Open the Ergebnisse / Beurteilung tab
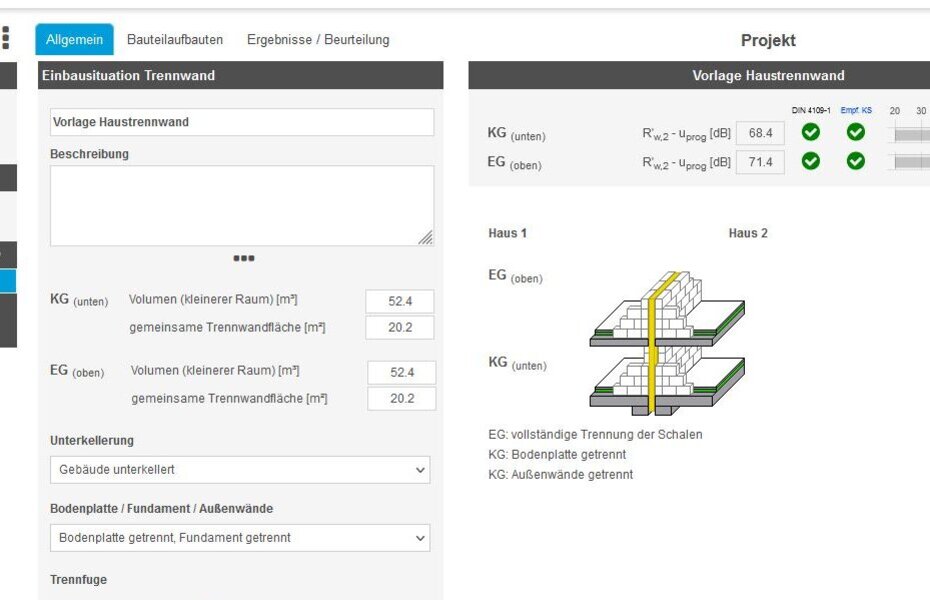Viewport: 930px width, 600px height. pyautogui.click(x=319, y=40)
